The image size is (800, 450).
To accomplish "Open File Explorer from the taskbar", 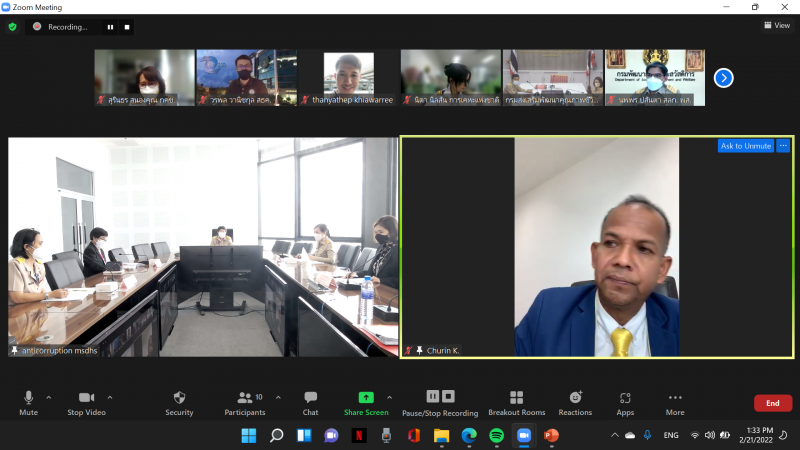I will tap(441, 435).
